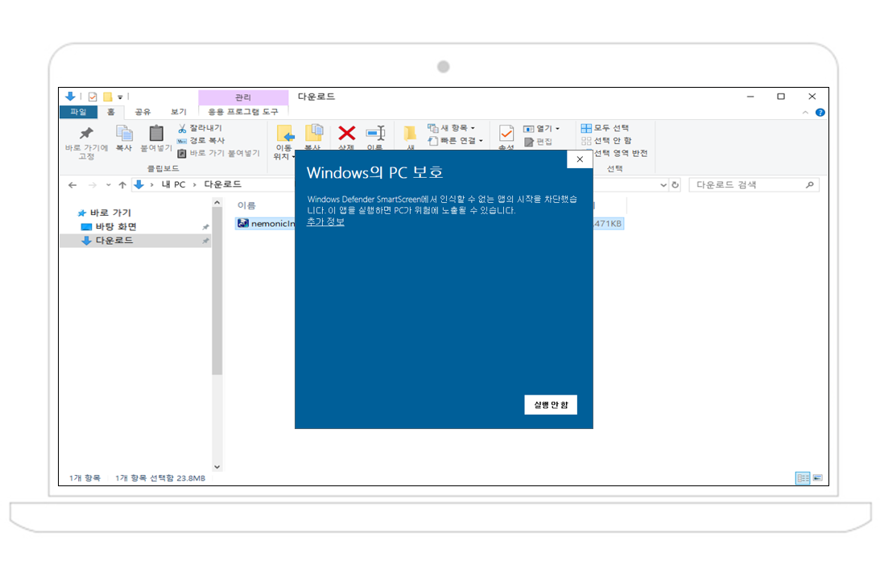Click the title bar properties checkmark icon
Image resolution: width=880 pixels, height=578 pixels.
pyautogui.click(x=93, y=97)
